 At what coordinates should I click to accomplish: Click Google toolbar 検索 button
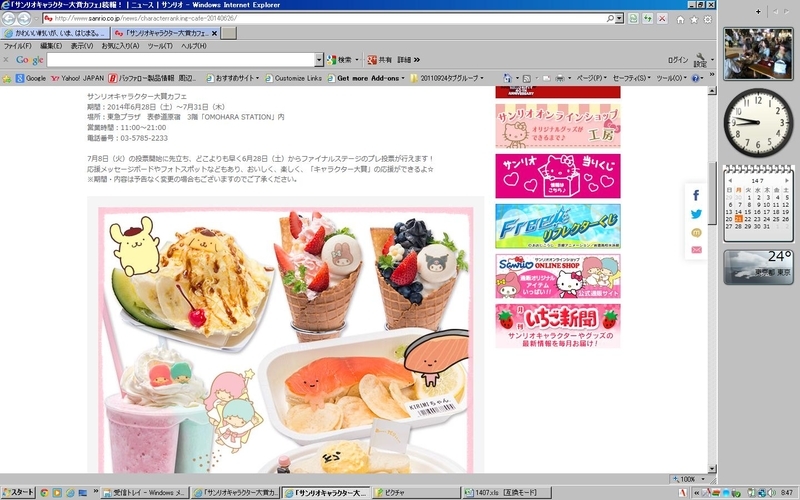pyautogui.click(x=340, y=60)
